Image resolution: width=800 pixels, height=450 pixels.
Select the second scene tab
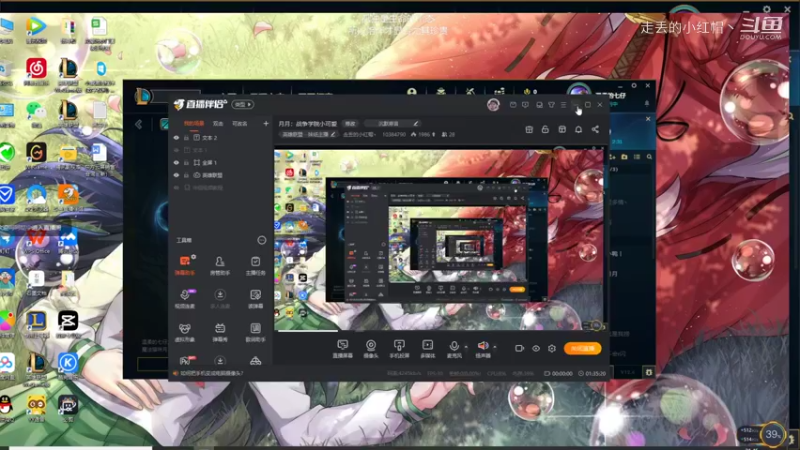(x=218, y=123)
